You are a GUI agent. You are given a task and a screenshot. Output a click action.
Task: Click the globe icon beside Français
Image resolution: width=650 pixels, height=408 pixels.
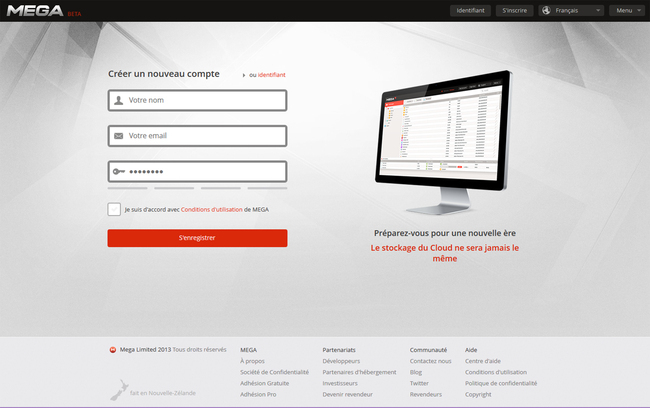tap(546, 10)
